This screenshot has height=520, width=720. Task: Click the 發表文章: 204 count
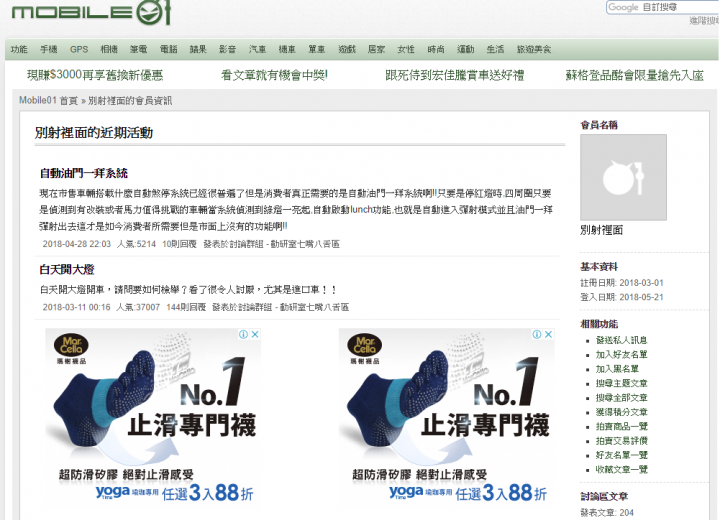click(x=607, y=513)
